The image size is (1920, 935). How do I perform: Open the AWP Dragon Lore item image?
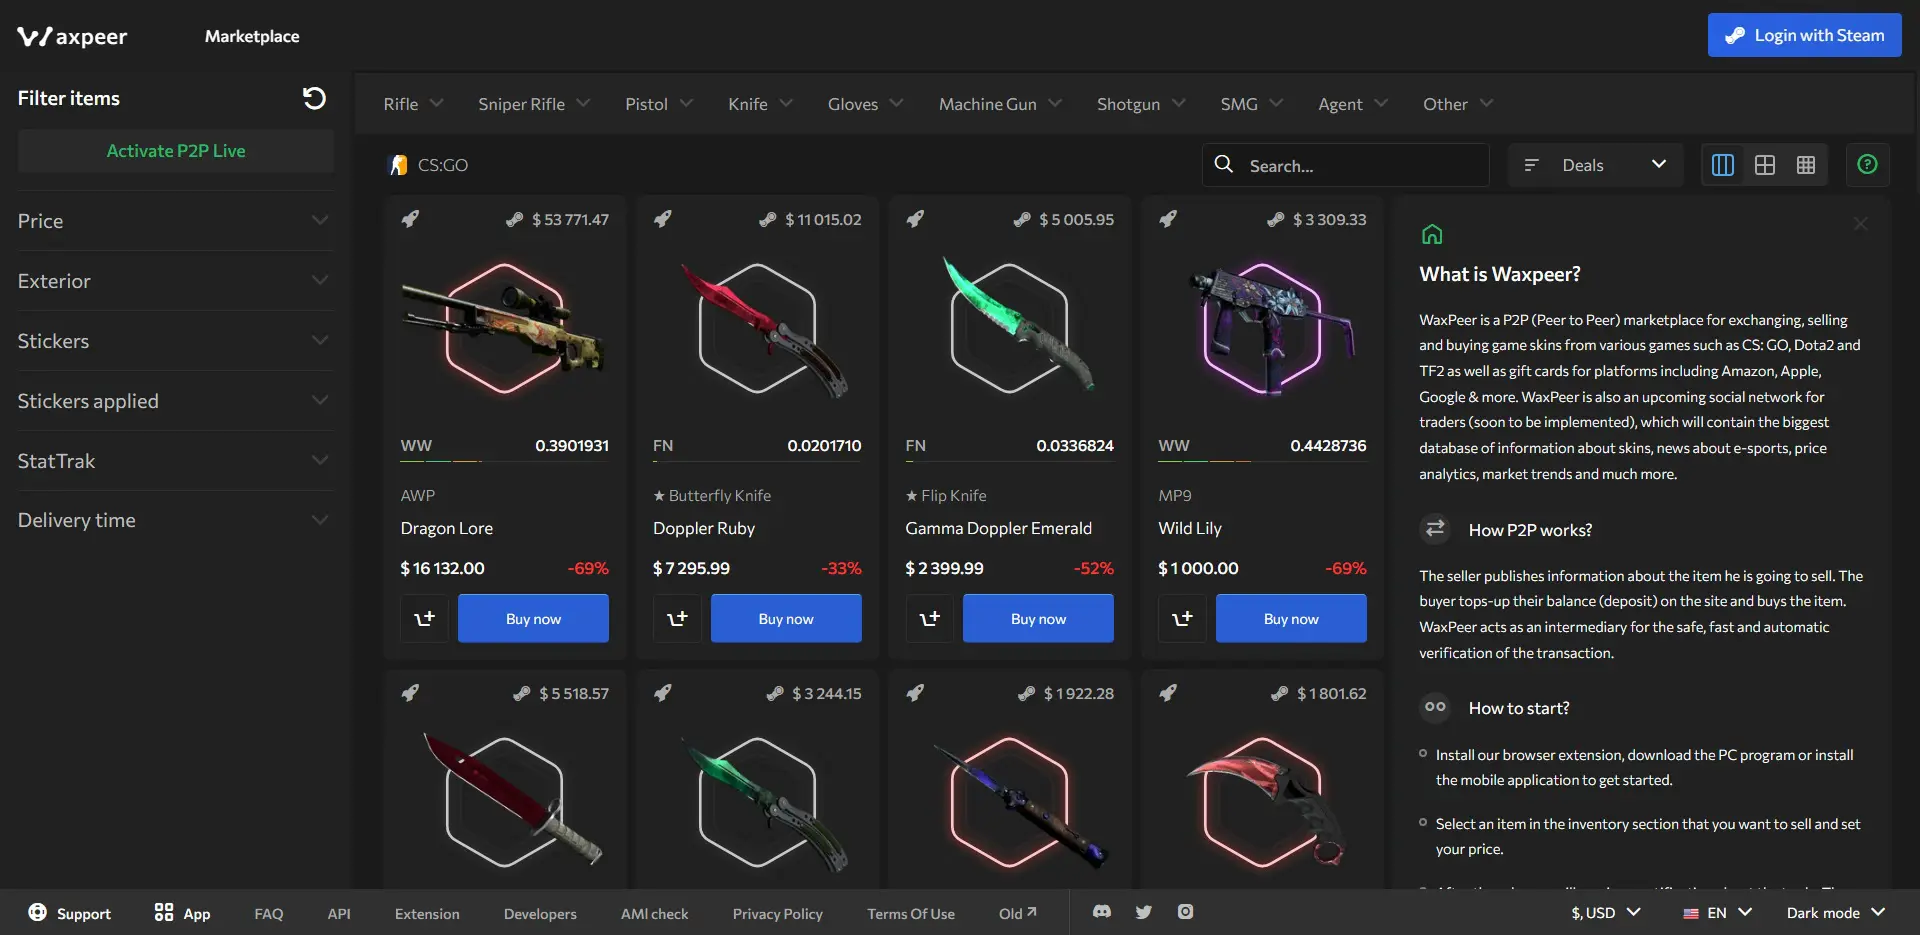pos(505,329)
